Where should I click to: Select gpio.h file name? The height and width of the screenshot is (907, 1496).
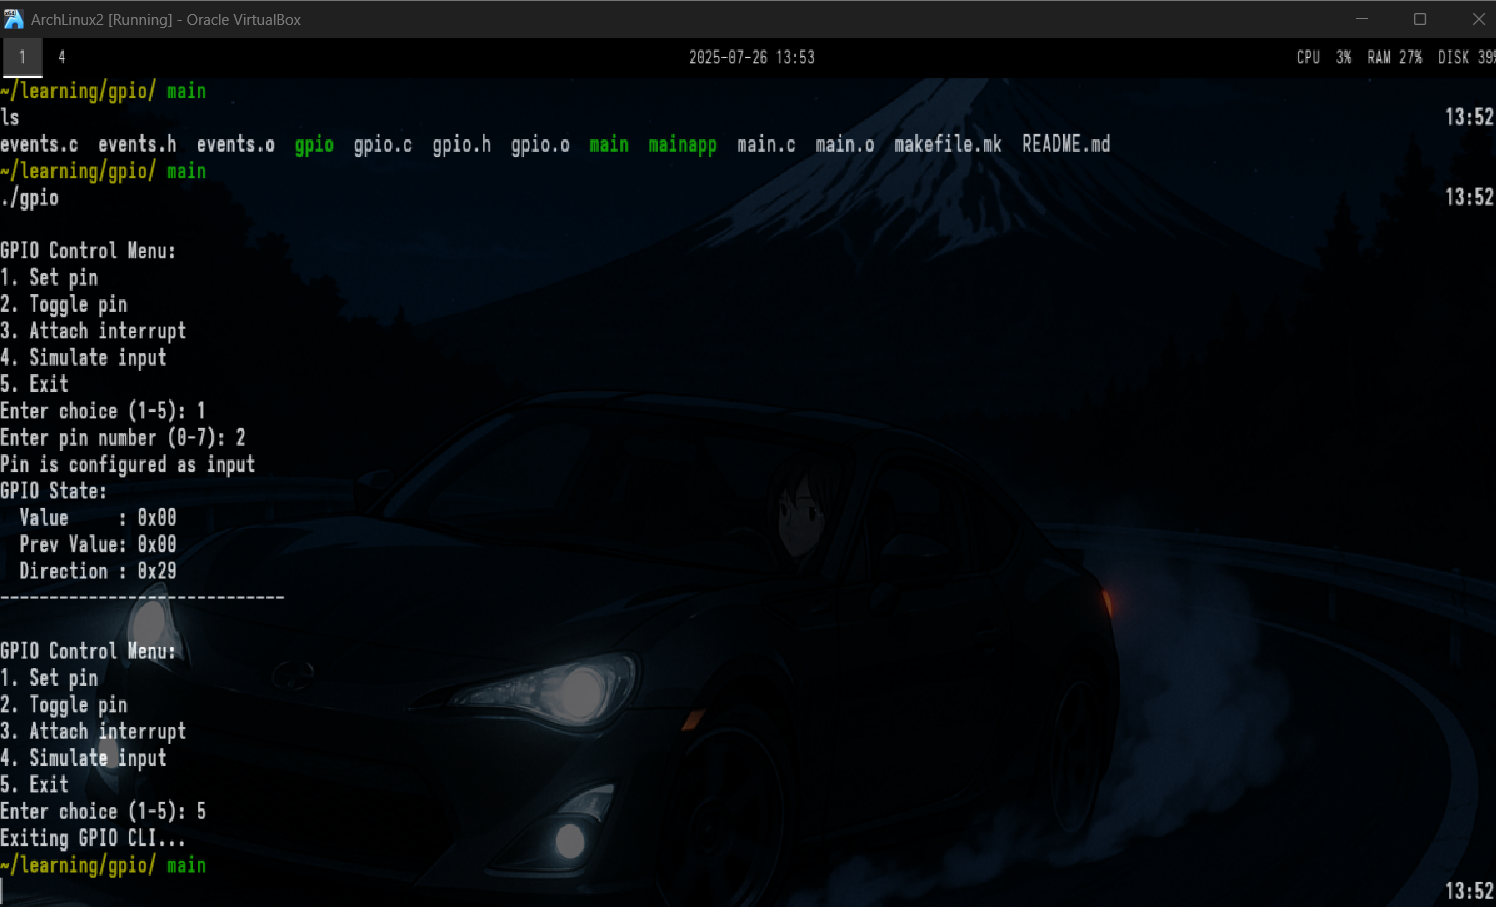point(462,145)
